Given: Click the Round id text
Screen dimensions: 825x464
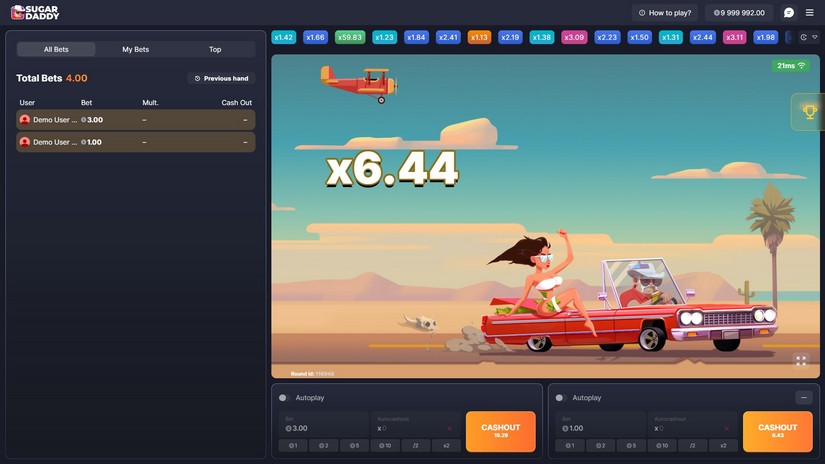Looking at the screenshot, I should [312, 374].
